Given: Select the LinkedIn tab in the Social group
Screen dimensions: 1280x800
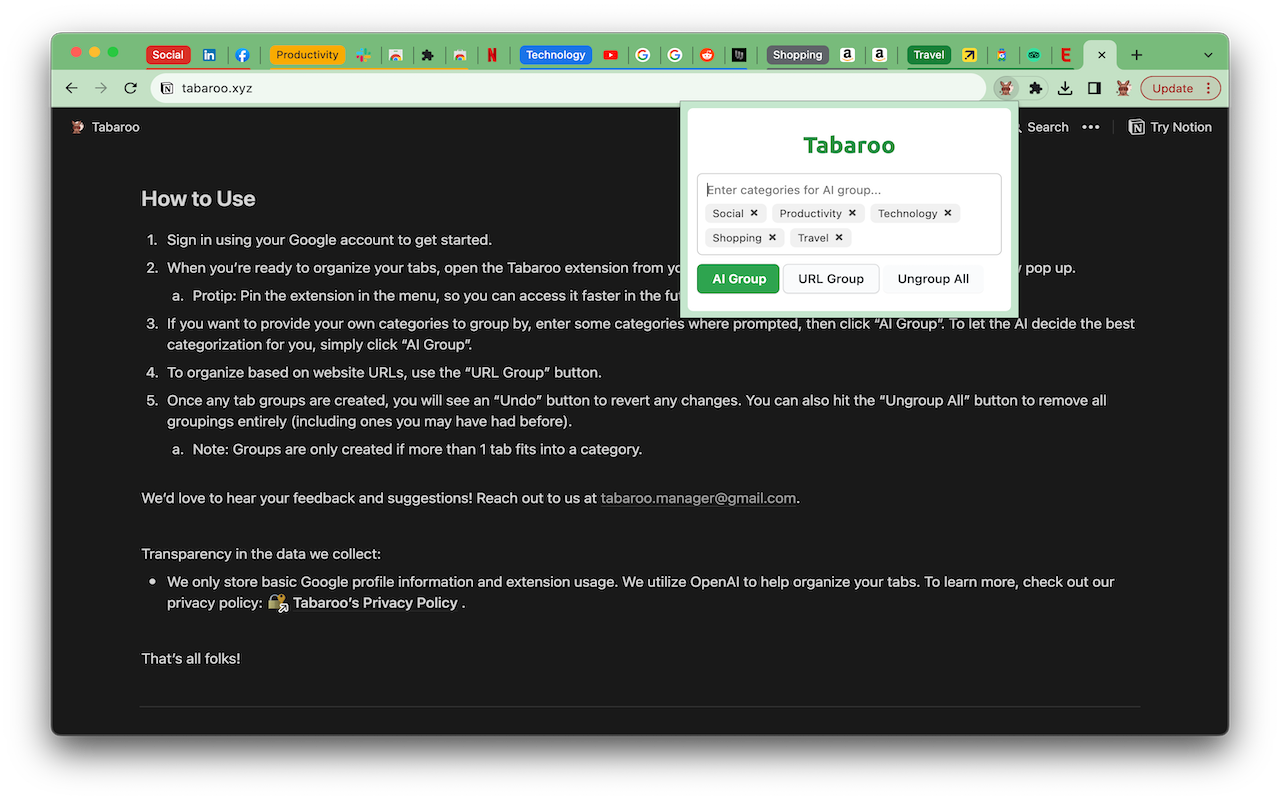Looking at the screenshot, I should (210, 55).
